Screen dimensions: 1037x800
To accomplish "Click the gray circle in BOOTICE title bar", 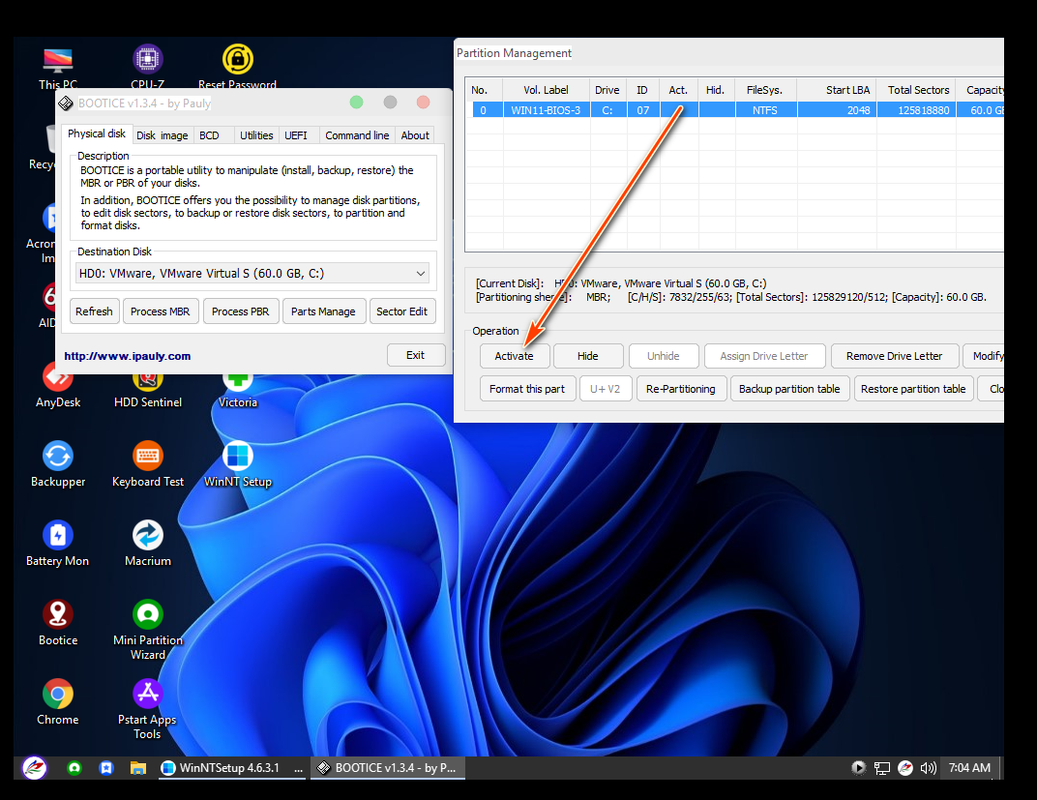I will coord(390,102).
